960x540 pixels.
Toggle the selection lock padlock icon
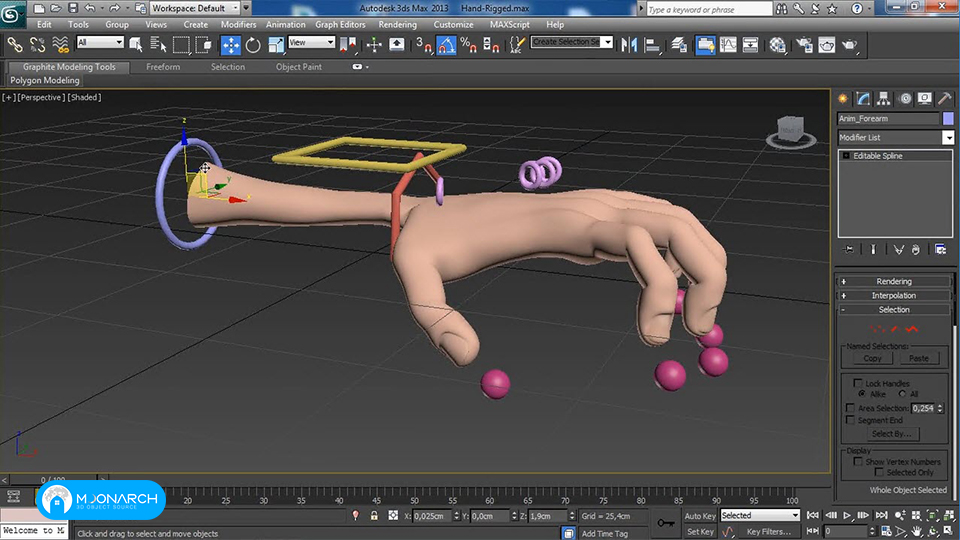pos(374,516)
